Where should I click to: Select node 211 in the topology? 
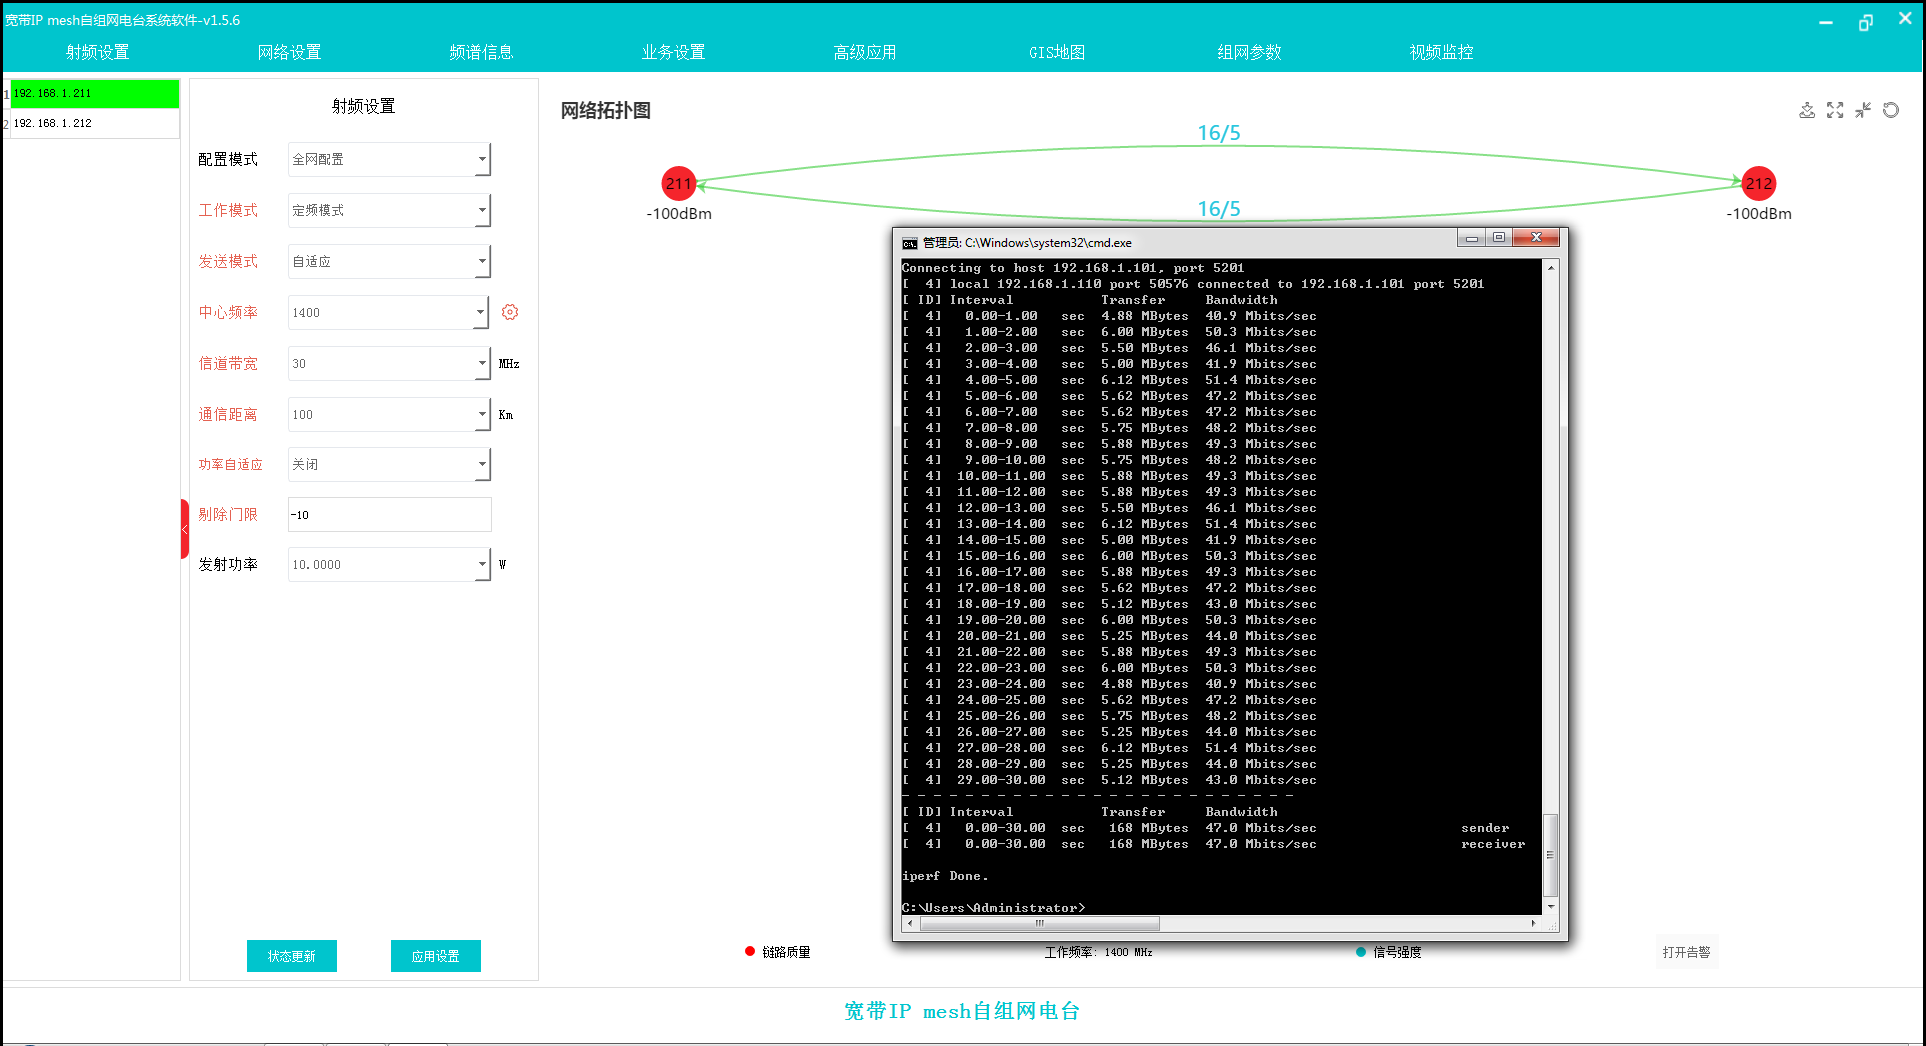pyautogui.click(x=678, y=184)
